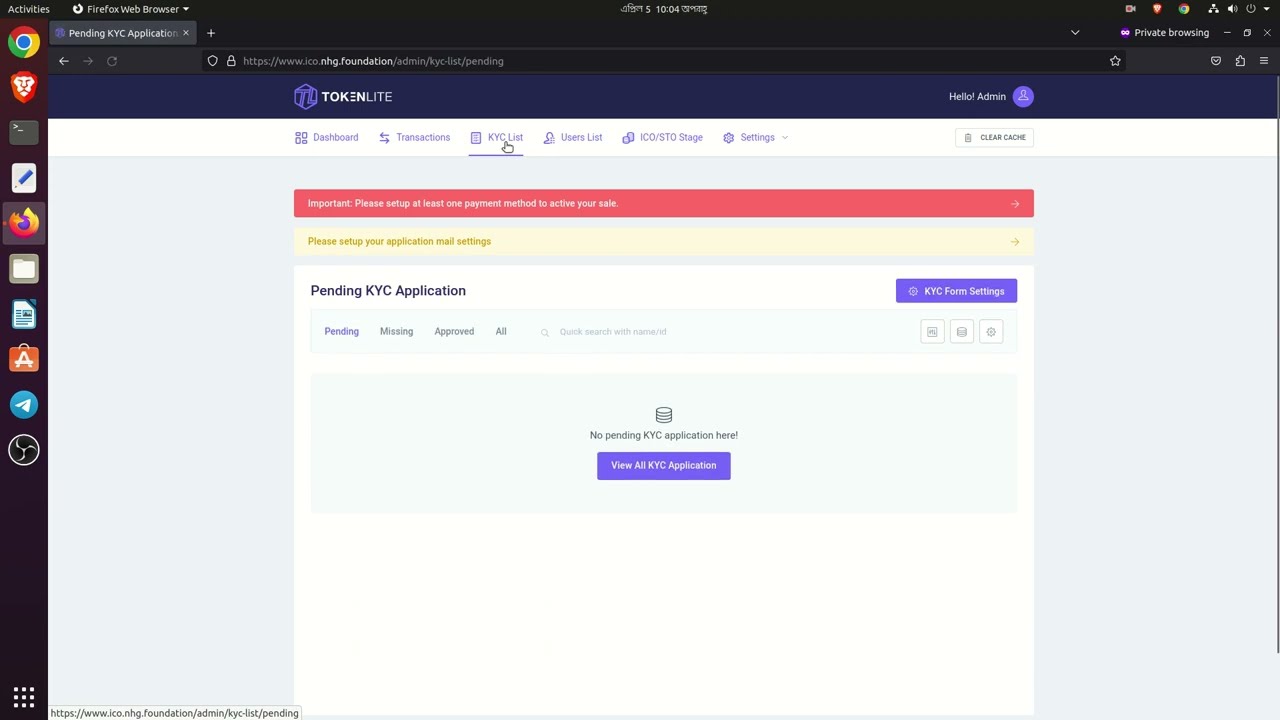Open the system status menu arrow

coord(1268,9)
